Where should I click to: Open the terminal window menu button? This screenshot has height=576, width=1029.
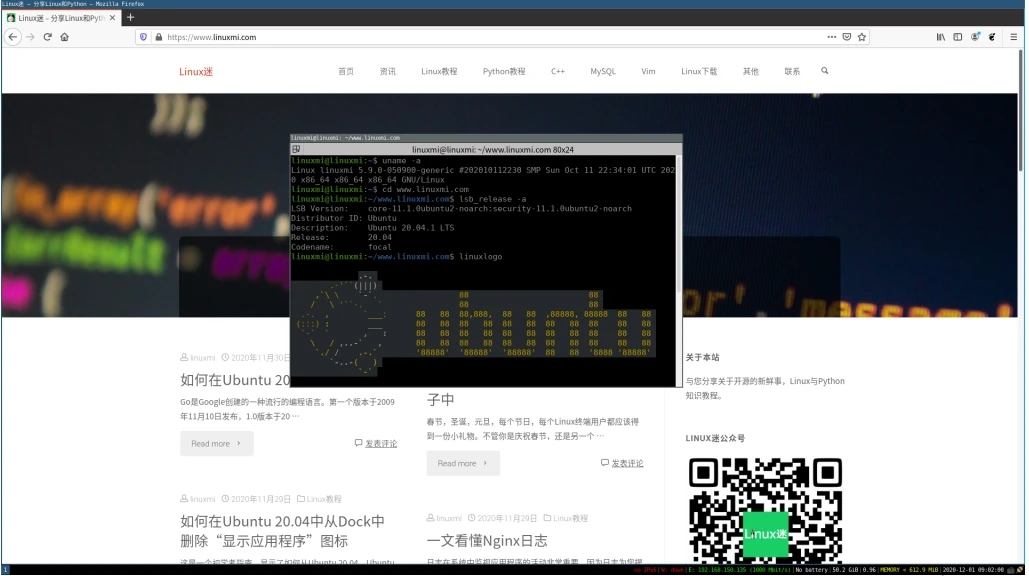click(295, 147)
